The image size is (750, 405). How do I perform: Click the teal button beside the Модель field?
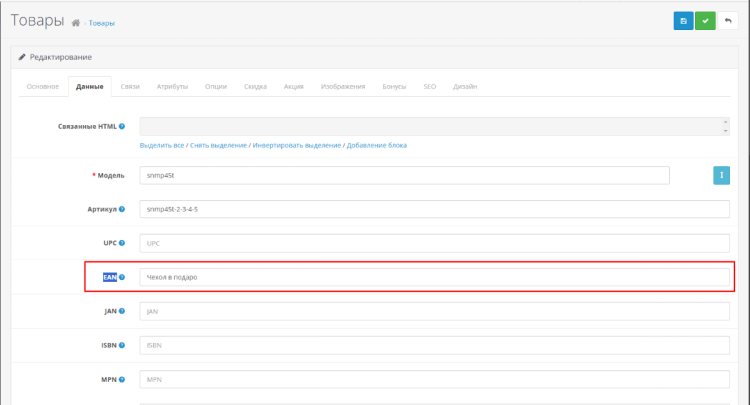(721, 175)
